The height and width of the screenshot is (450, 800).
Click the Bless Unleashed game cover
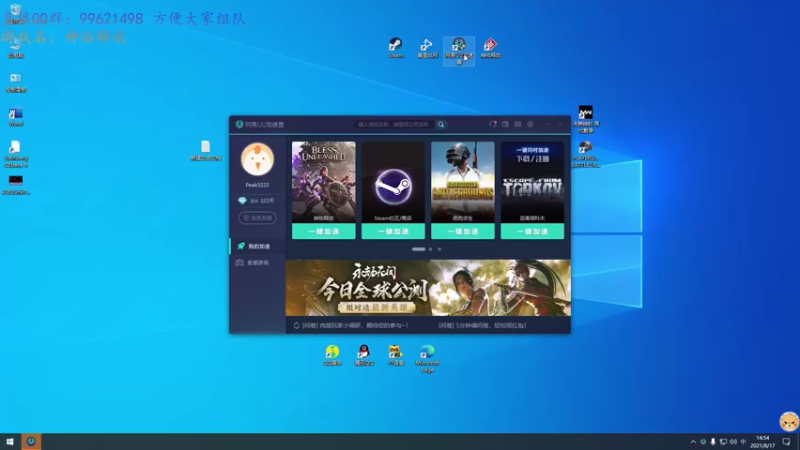click(323, 182)
